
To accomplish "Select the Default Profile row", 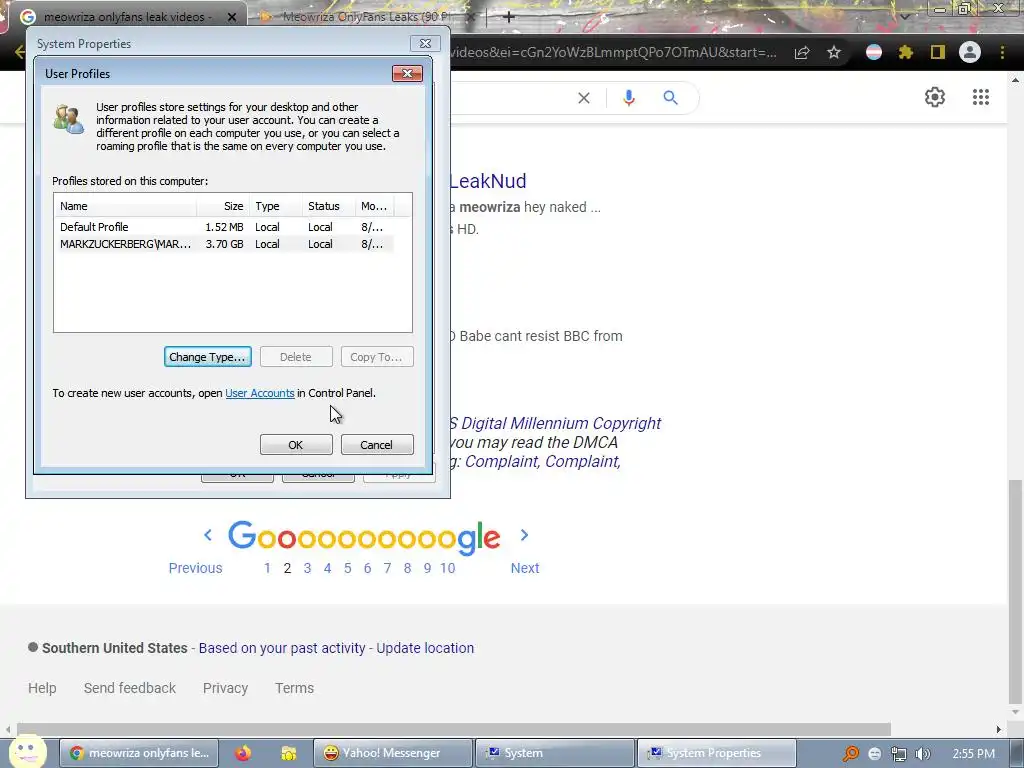I will 223,227.
